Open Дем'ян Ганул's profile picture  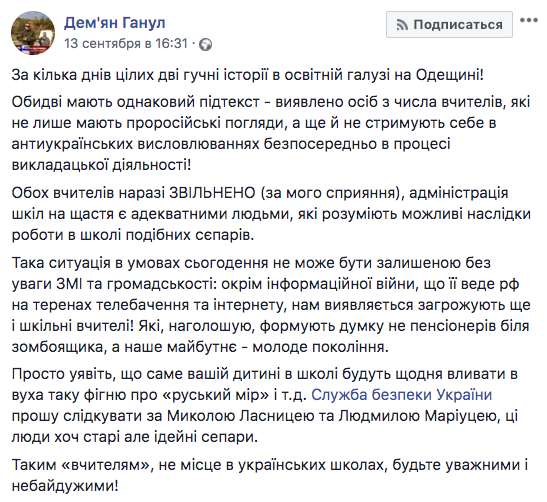[33, 33]
